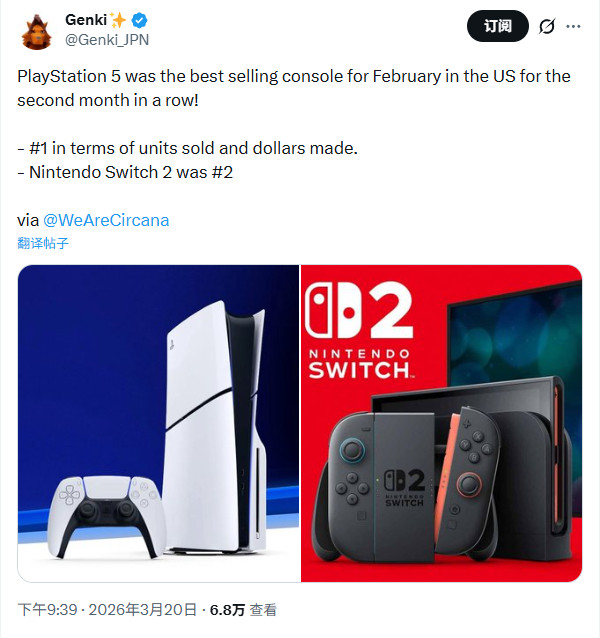Click Genki's profile avatar picture

[37, 32]
